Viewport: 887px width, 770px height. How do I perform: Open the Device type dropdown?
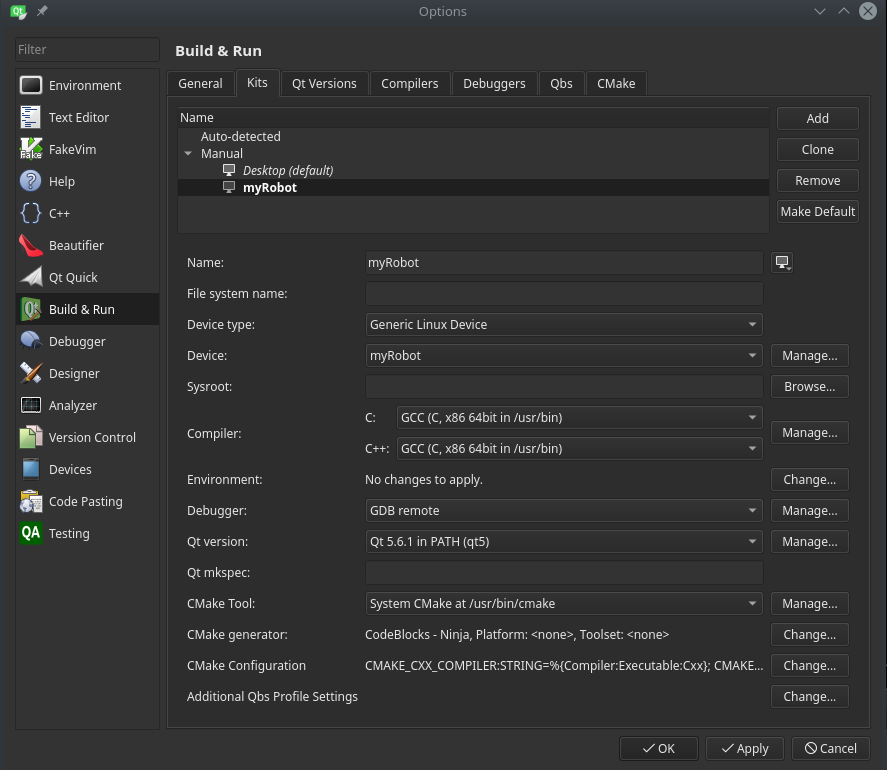pos(564,325)
